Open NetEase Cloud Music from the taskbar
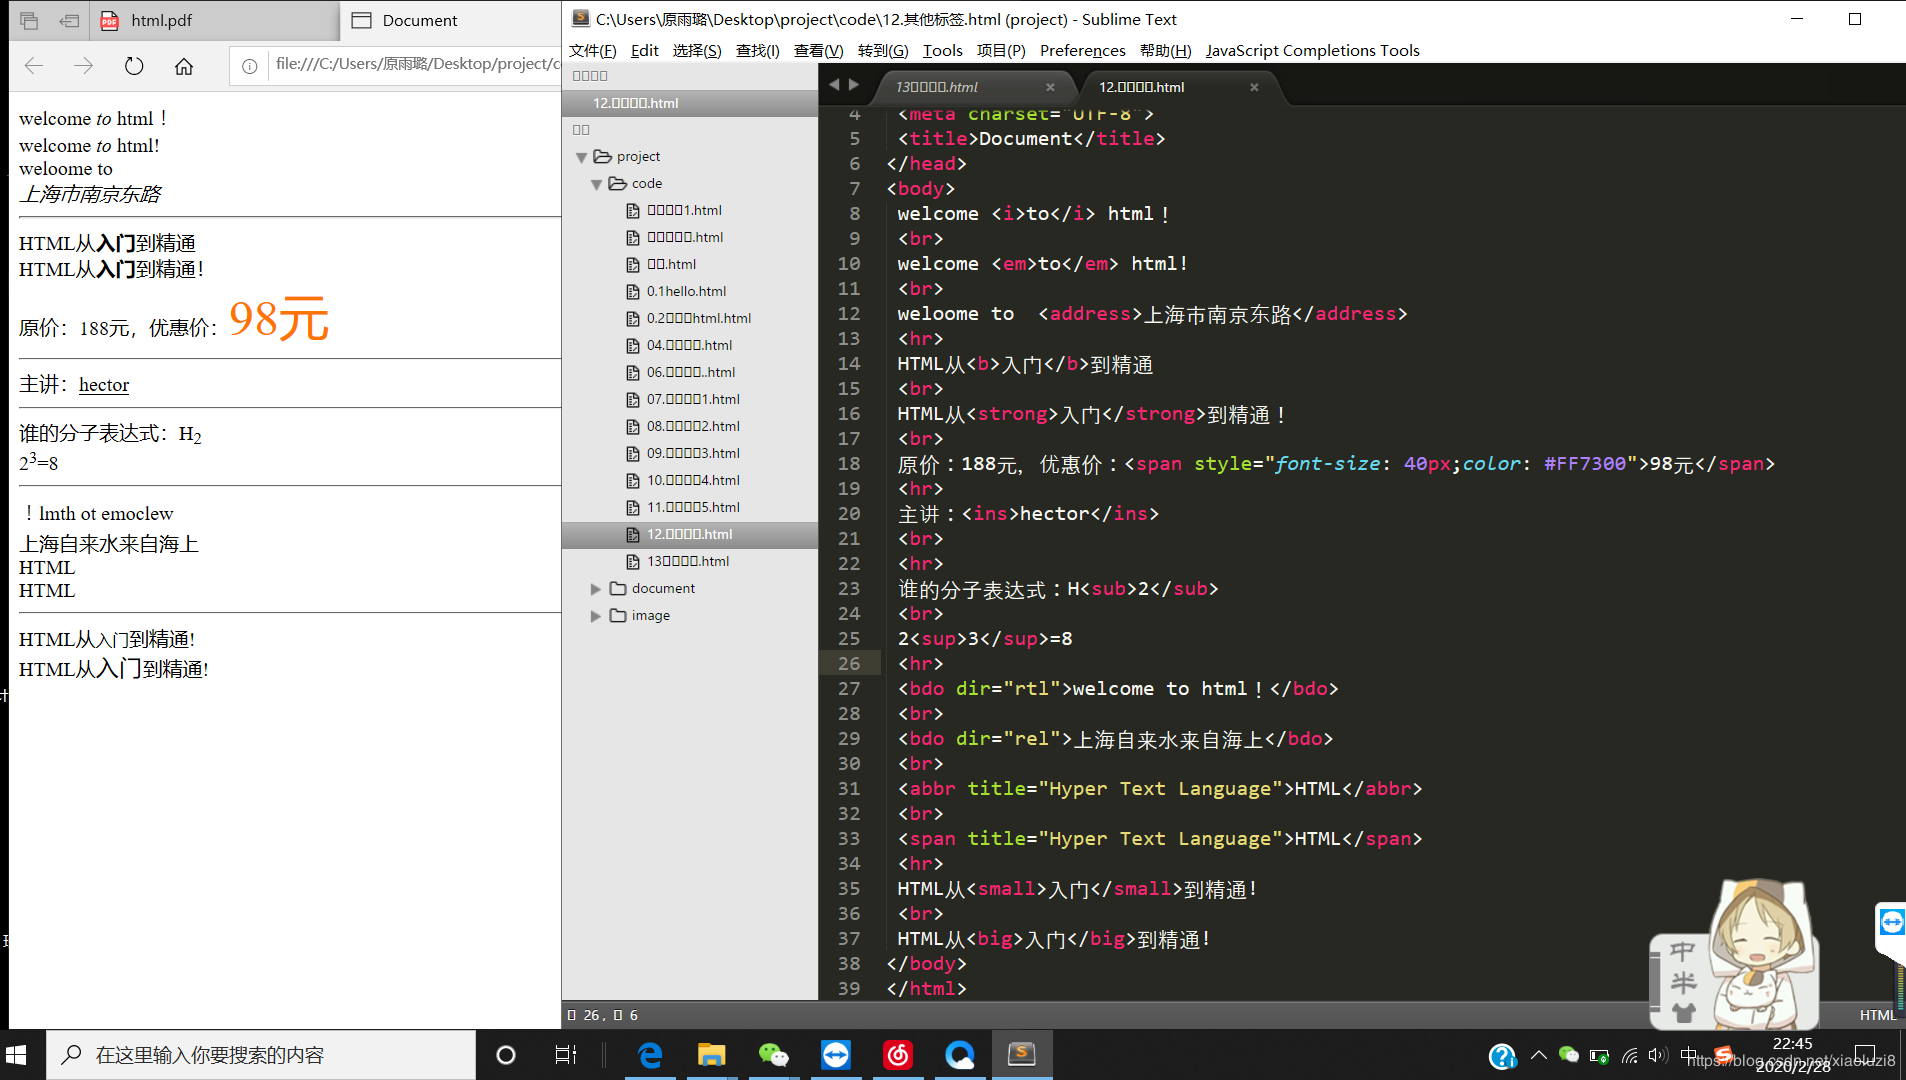This screenshot has height=1080, width=1906. pyautogui.click(x=897, y=1055)
